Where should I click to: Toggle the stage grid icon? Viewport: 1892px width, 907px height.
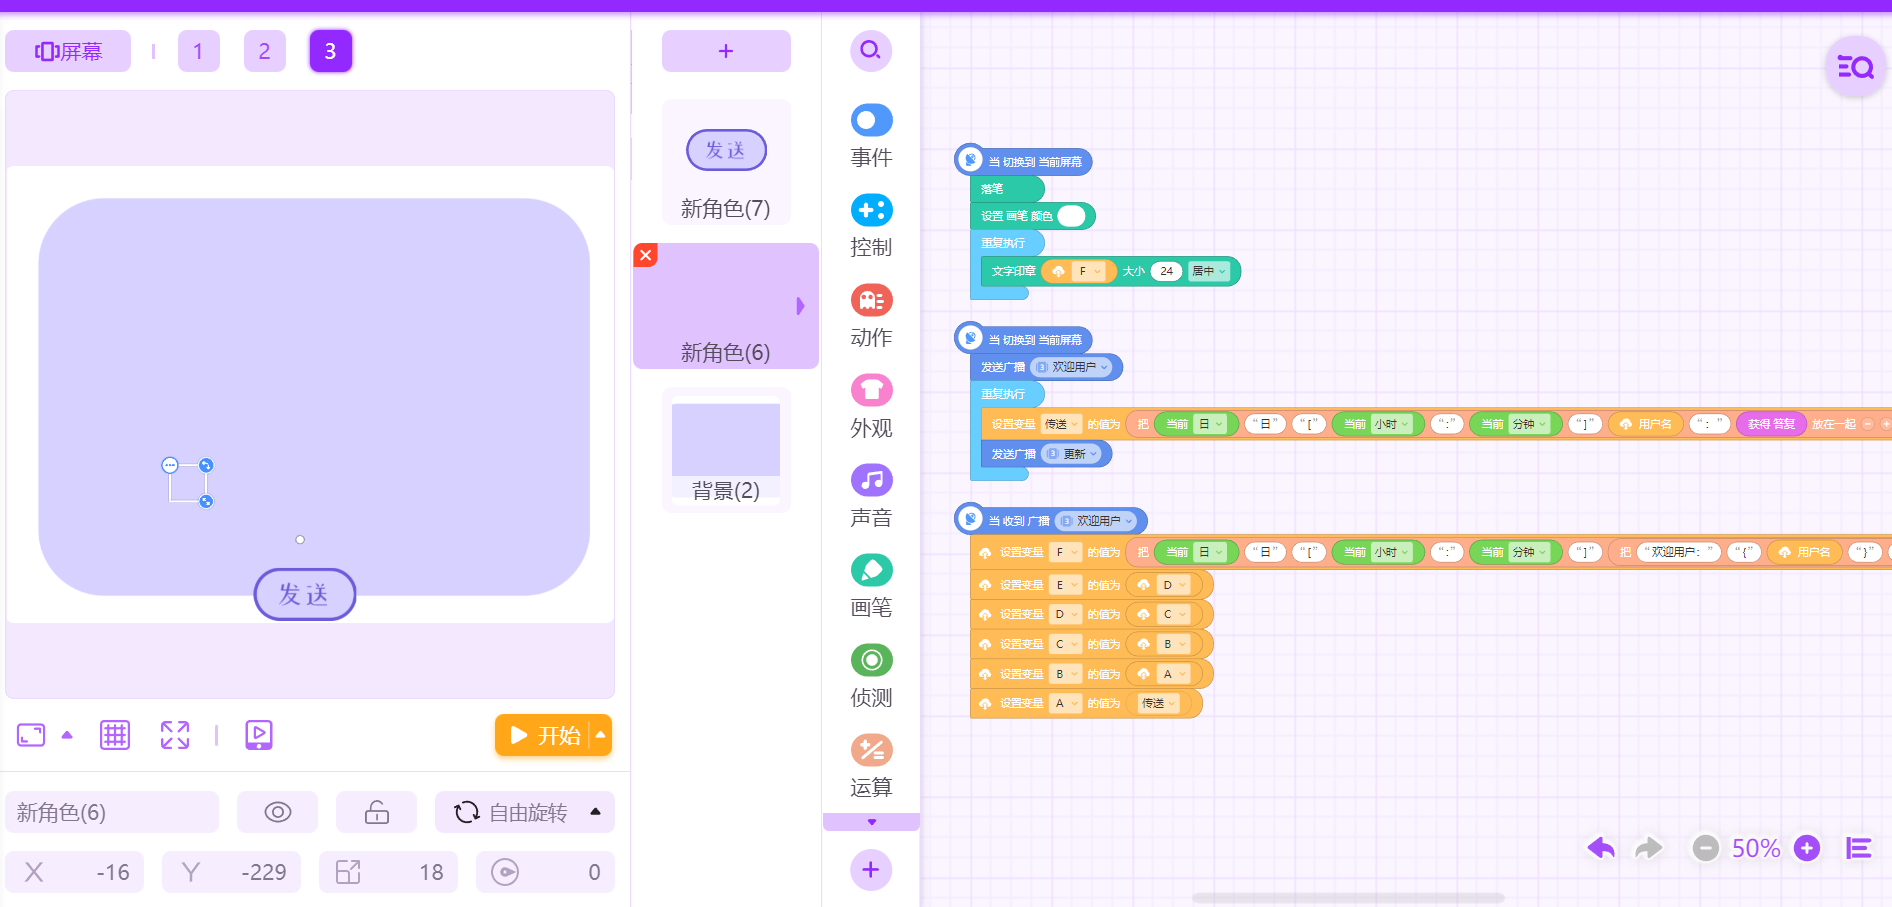pyautogui.click(x=115, y=735)
